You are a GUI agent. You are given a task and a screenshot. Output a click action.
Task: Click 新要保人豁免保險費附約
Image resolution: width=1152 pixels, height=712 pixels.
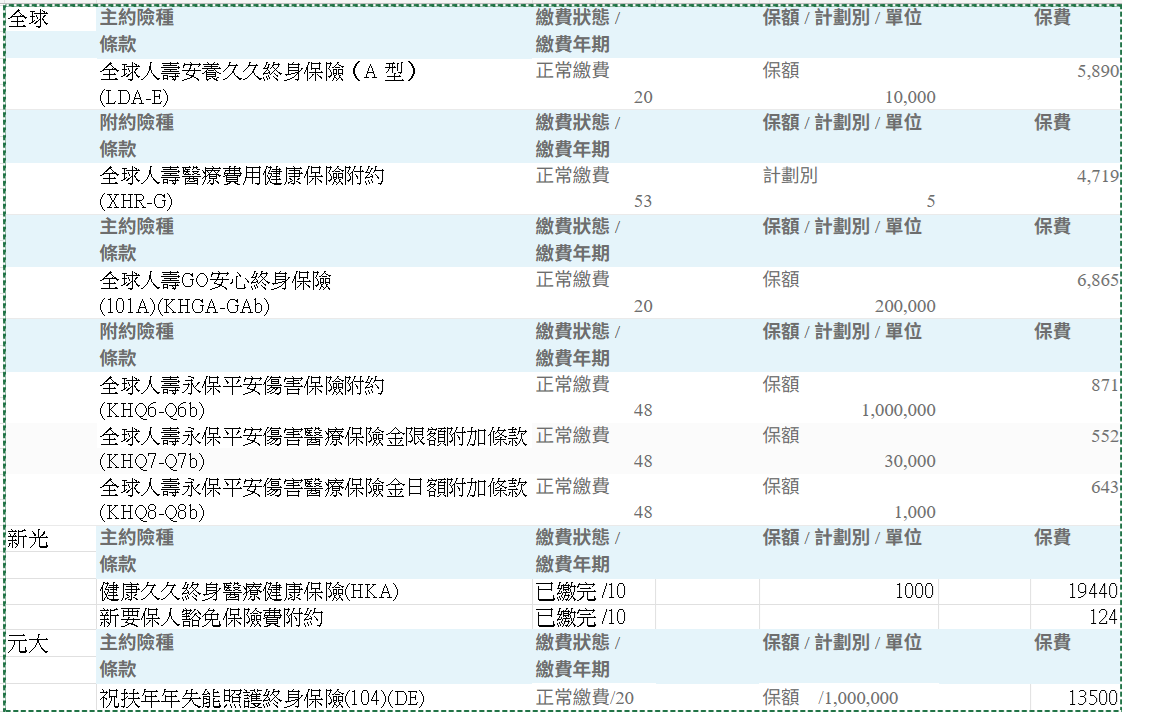[x=212, y=617]
